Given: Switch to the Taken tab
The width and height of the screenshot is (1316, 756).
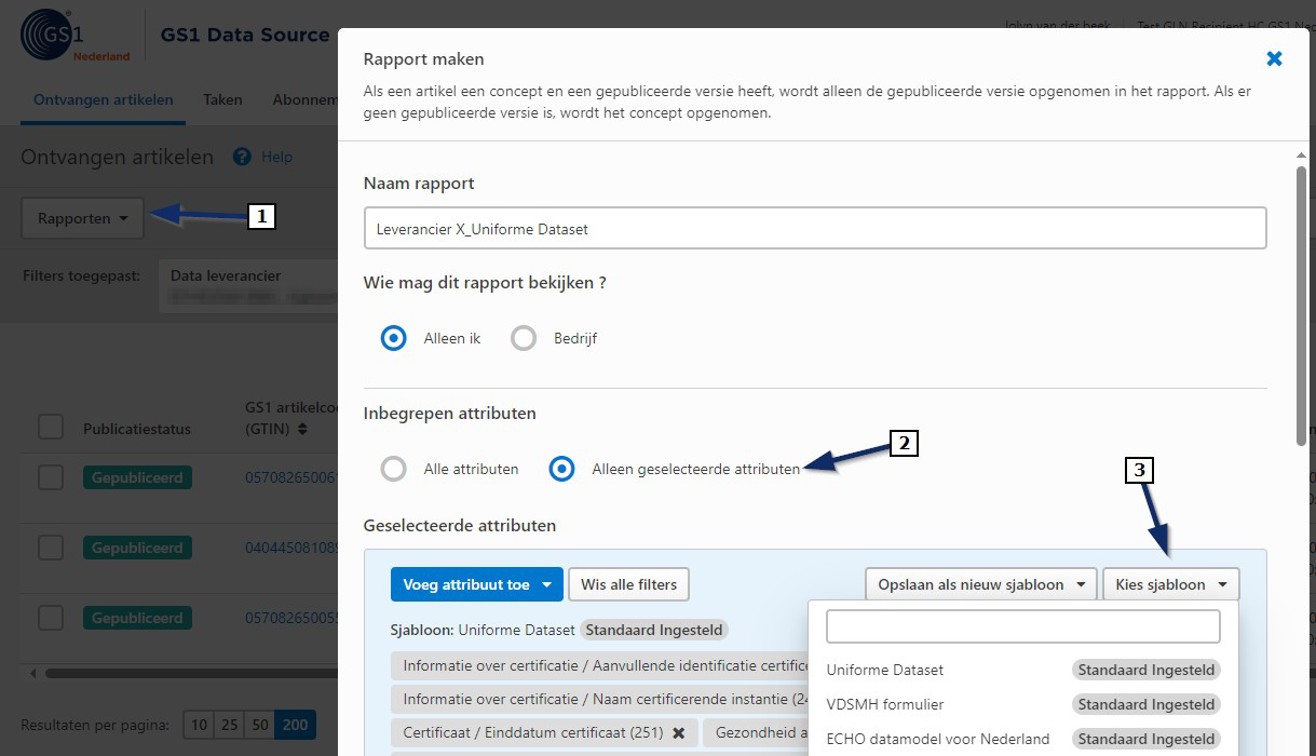Looking at the screenshot, I should [x=222, y=100].
